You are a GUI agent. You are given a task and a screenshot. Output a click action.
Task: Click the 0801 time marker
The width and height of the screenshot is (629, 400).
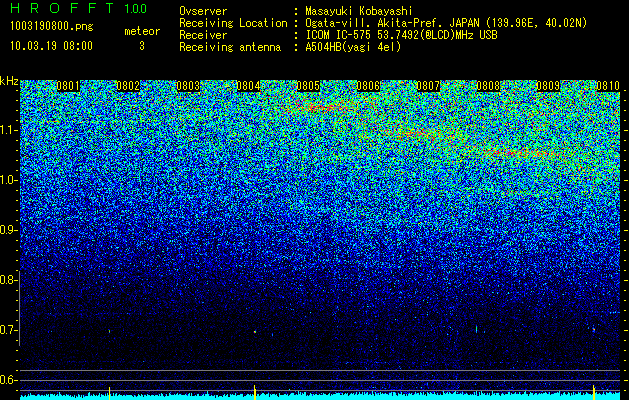[68, 86]
